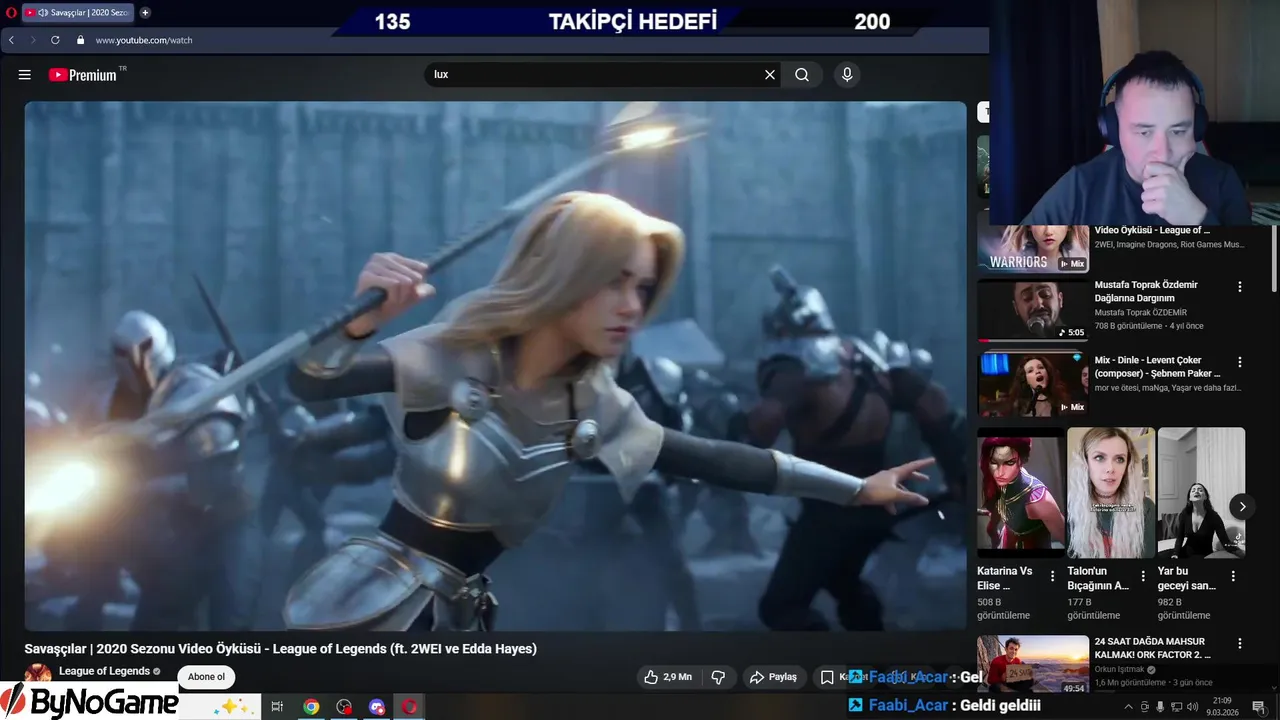Start voice search with microphone icon

[847, 75]
